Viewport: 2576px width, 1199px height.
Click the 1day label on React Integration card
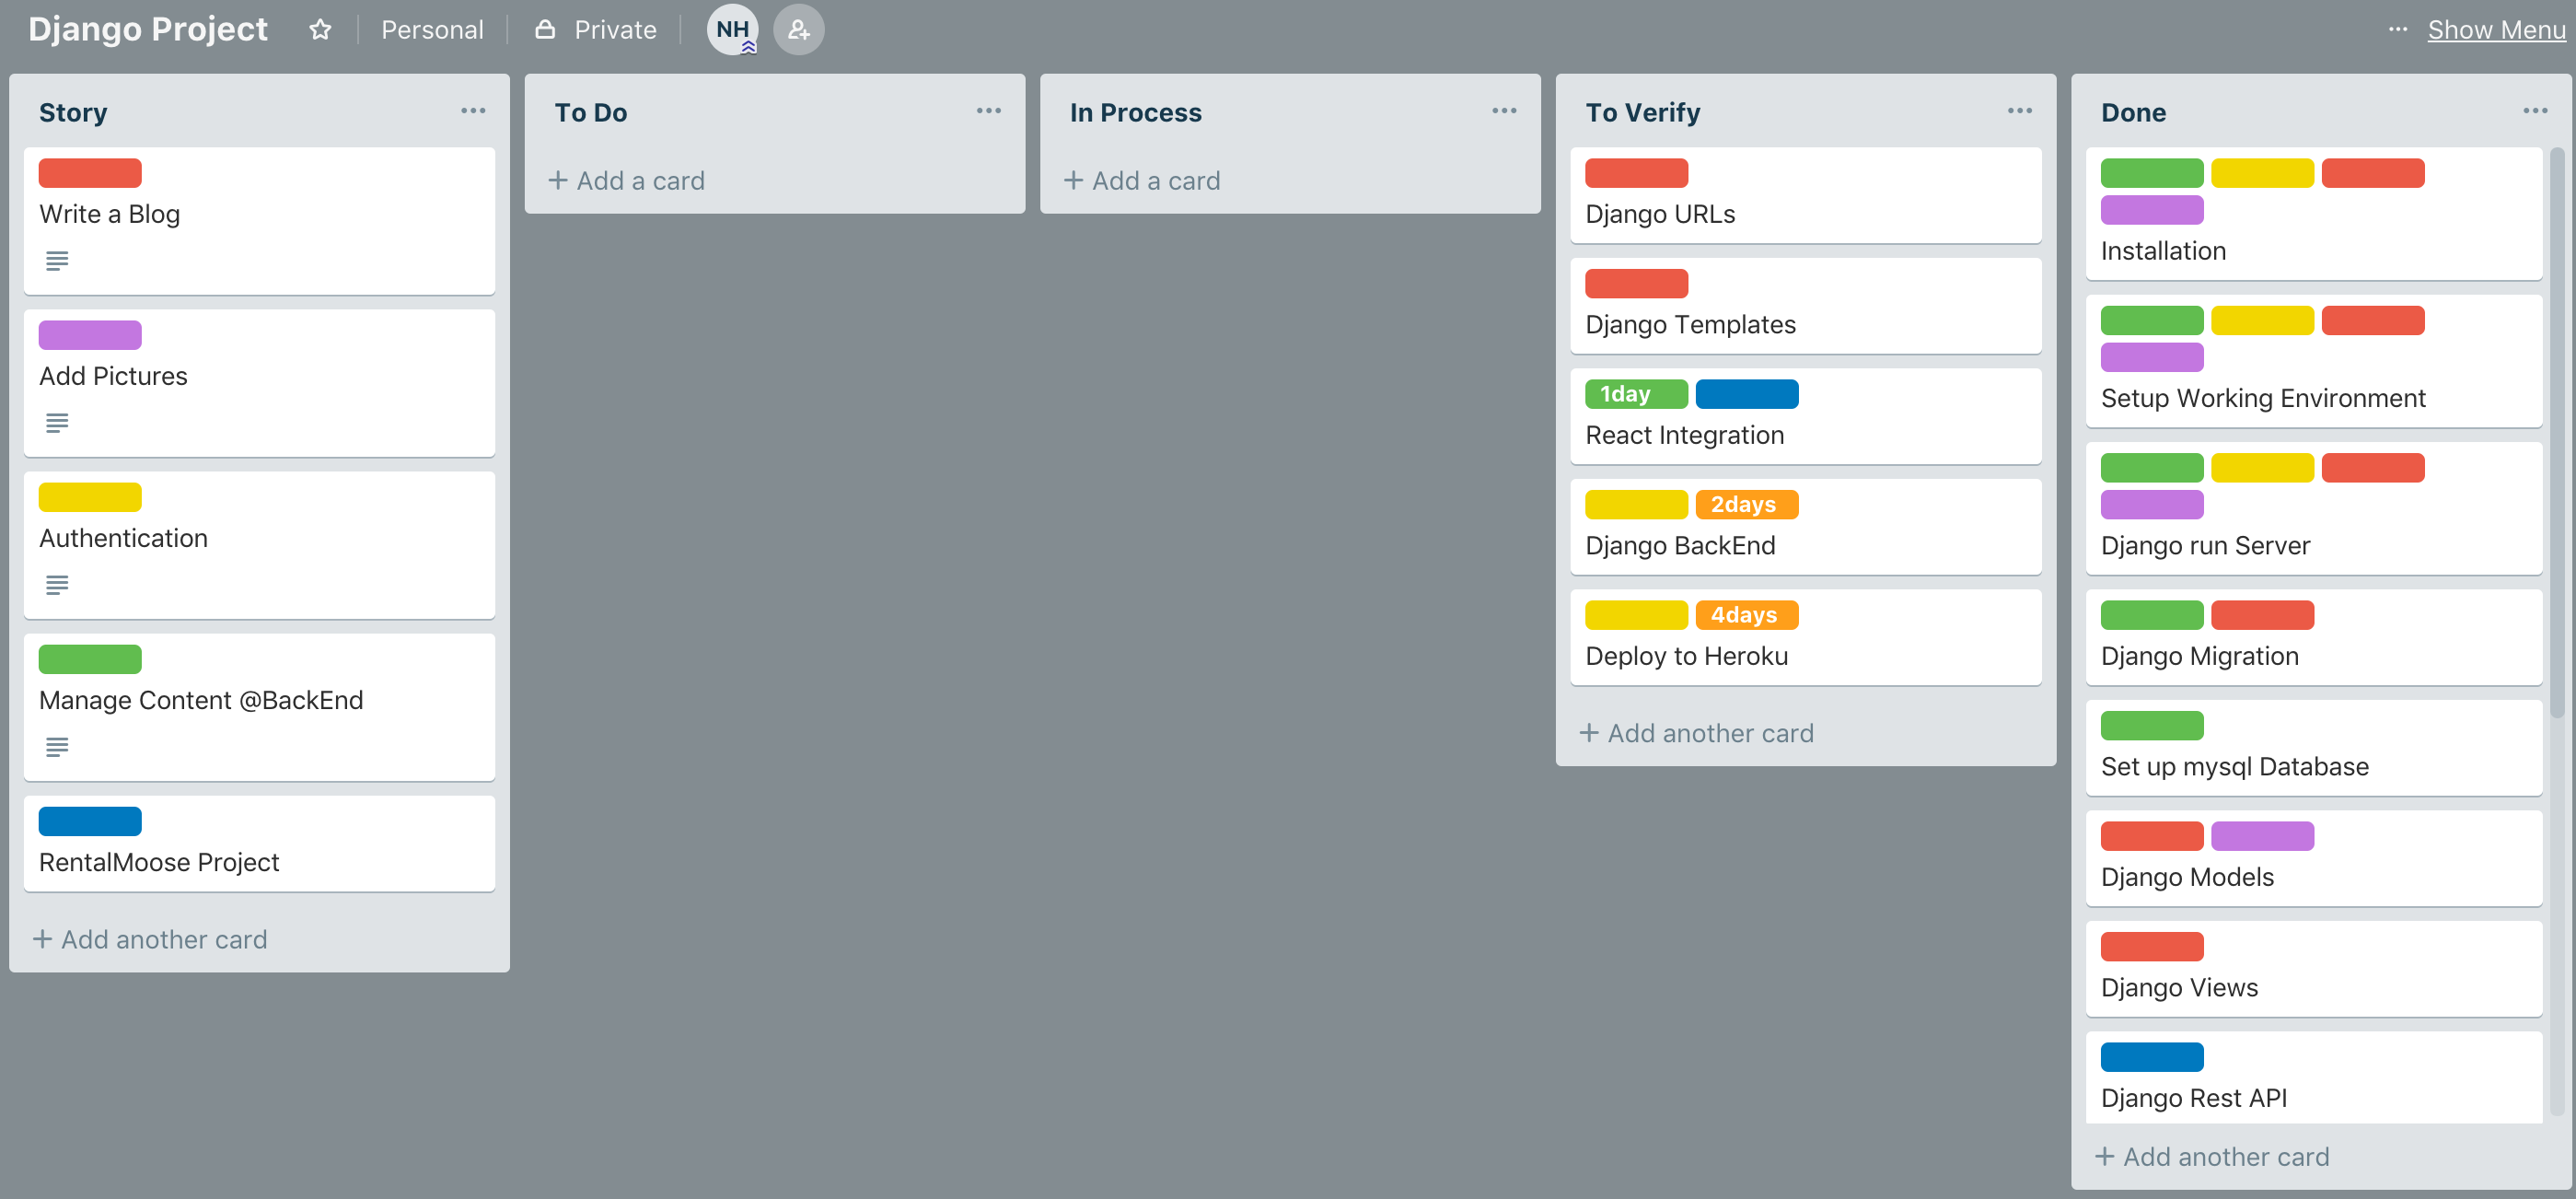(1631, 394)
